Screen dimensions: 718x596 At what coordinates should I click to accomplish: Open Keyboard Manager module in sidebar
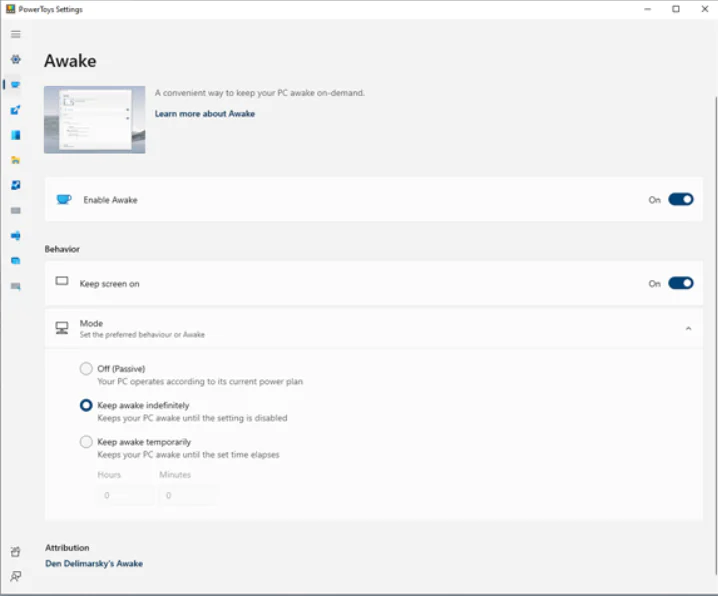tap(16, 211)
